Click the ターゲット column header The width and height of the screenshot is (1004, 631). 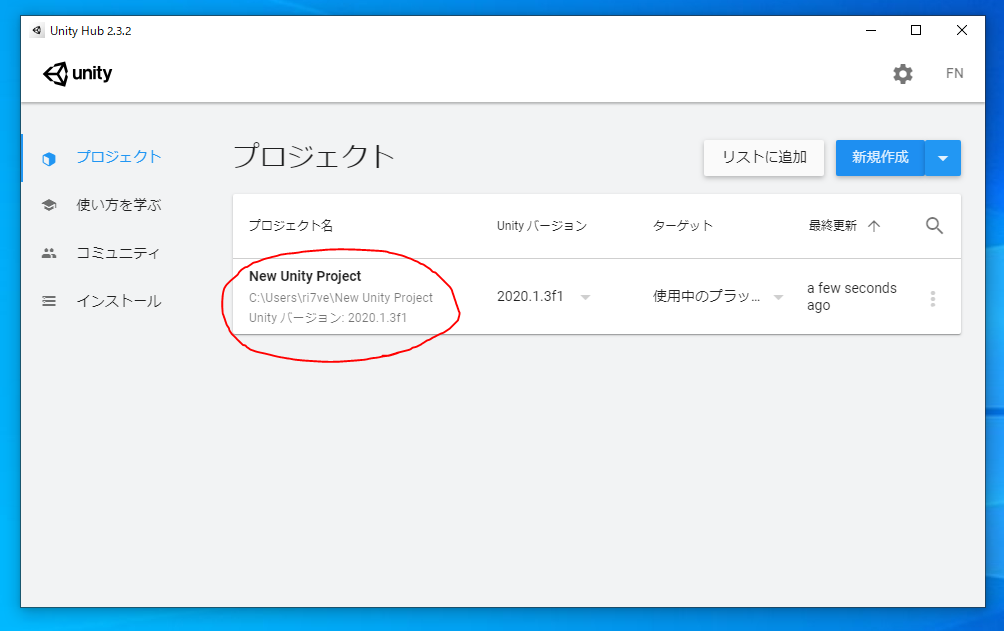(683, 225)
